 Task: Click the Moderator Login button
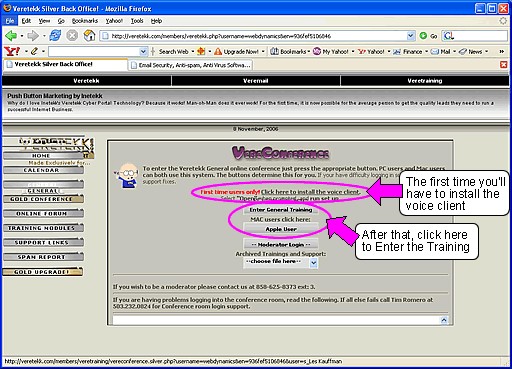tap(281, 245)
